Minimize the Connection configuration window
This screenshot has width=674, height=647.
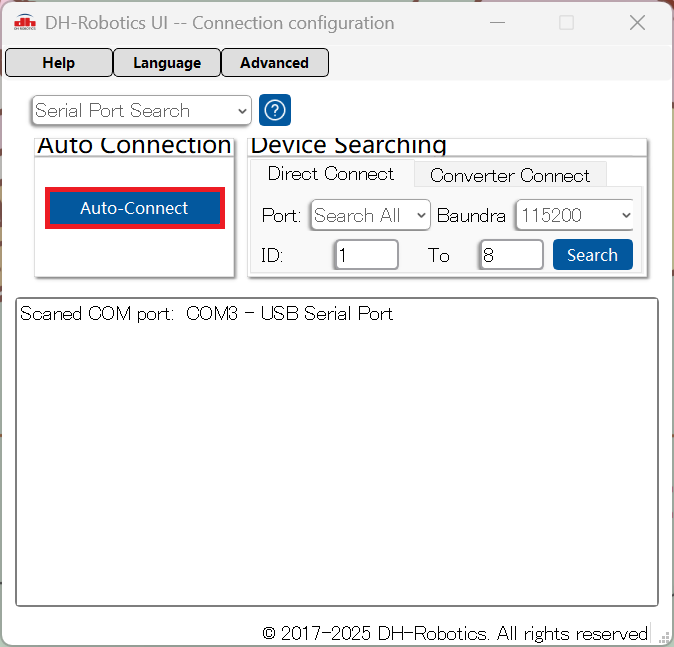click(497, 22)
